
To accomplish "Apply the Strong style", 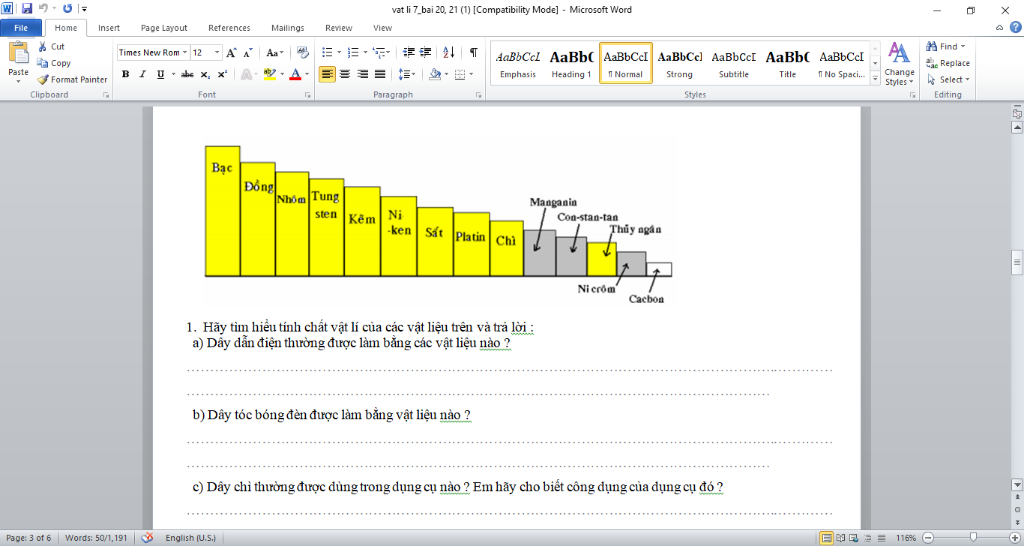I will click(679, 63).
